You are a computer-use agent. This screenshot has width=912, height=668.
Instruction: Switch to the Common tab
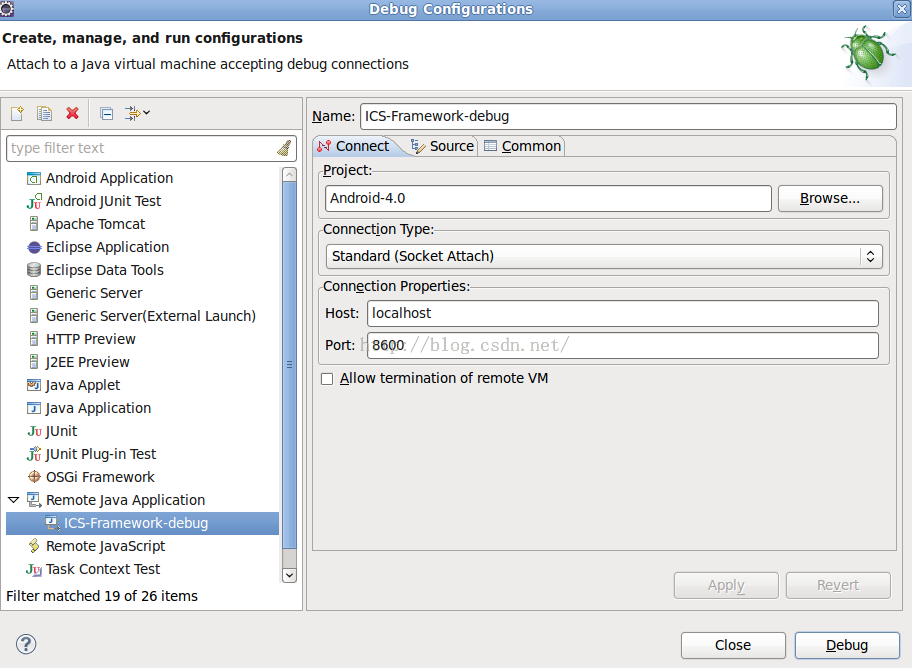(522, 146)
